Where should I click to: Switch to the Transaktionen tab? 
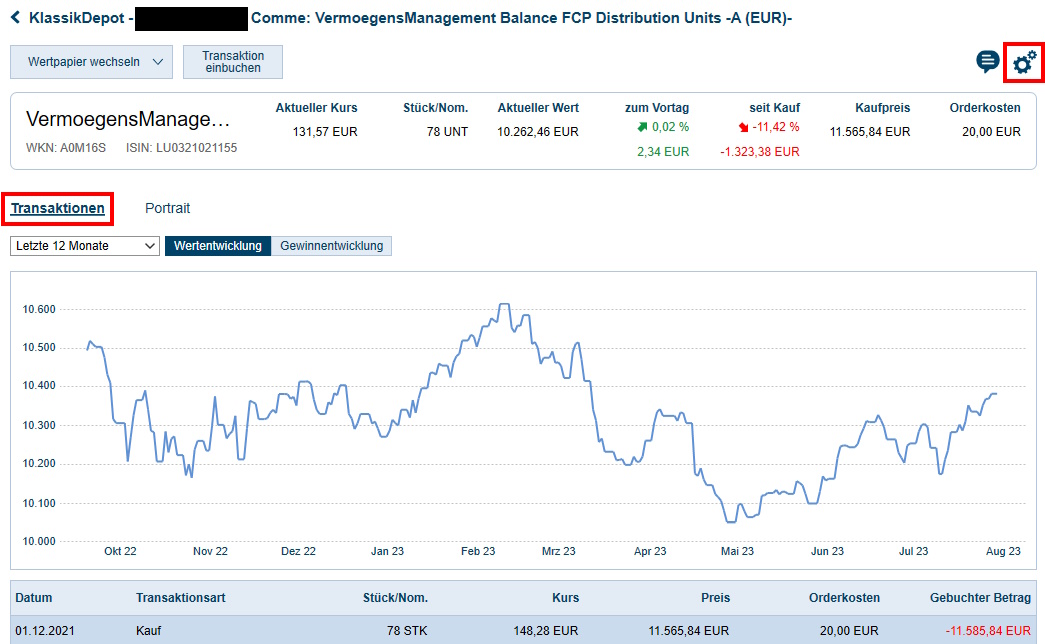[x=58, y=209]
